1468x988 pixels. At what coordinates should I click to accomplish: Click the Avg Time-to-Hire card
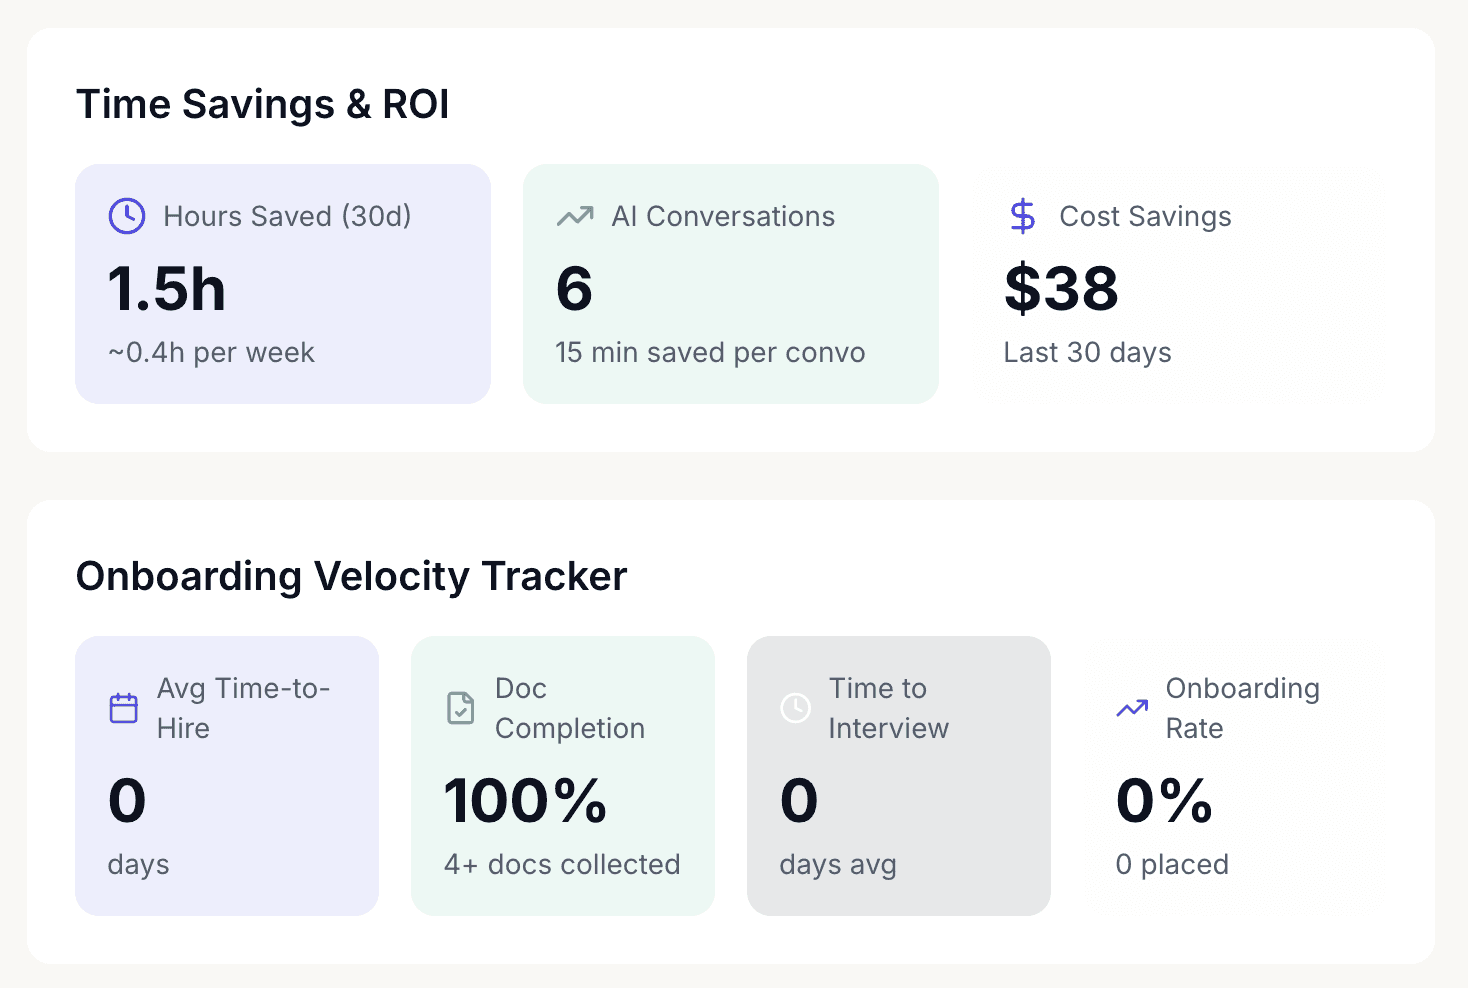pyautogui.click(x=227, y=775)
